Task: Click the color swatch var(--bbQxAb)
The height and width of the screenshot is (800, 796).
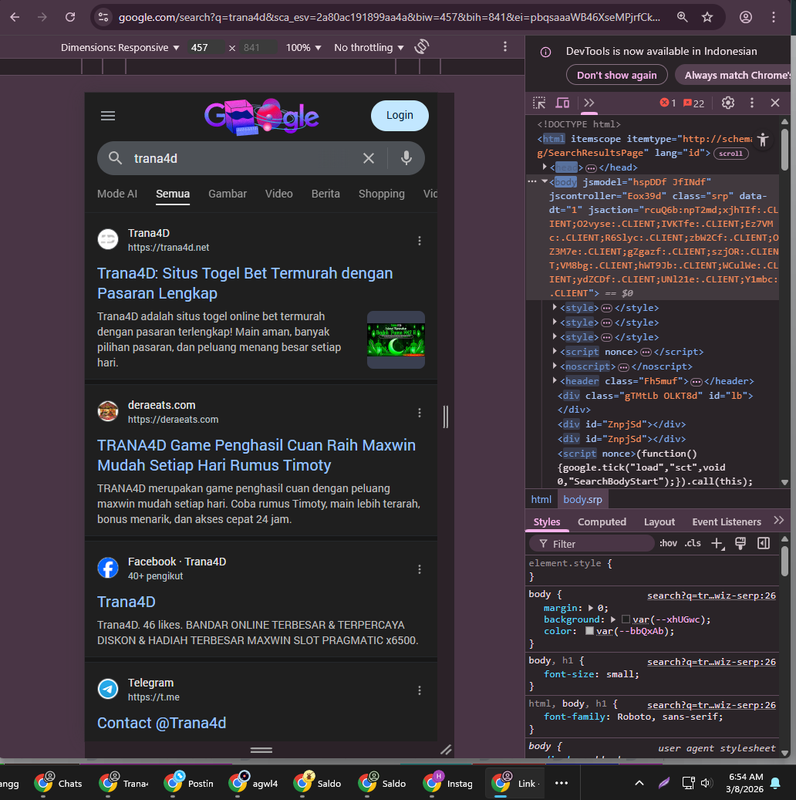Action: (x=589, y=631)
